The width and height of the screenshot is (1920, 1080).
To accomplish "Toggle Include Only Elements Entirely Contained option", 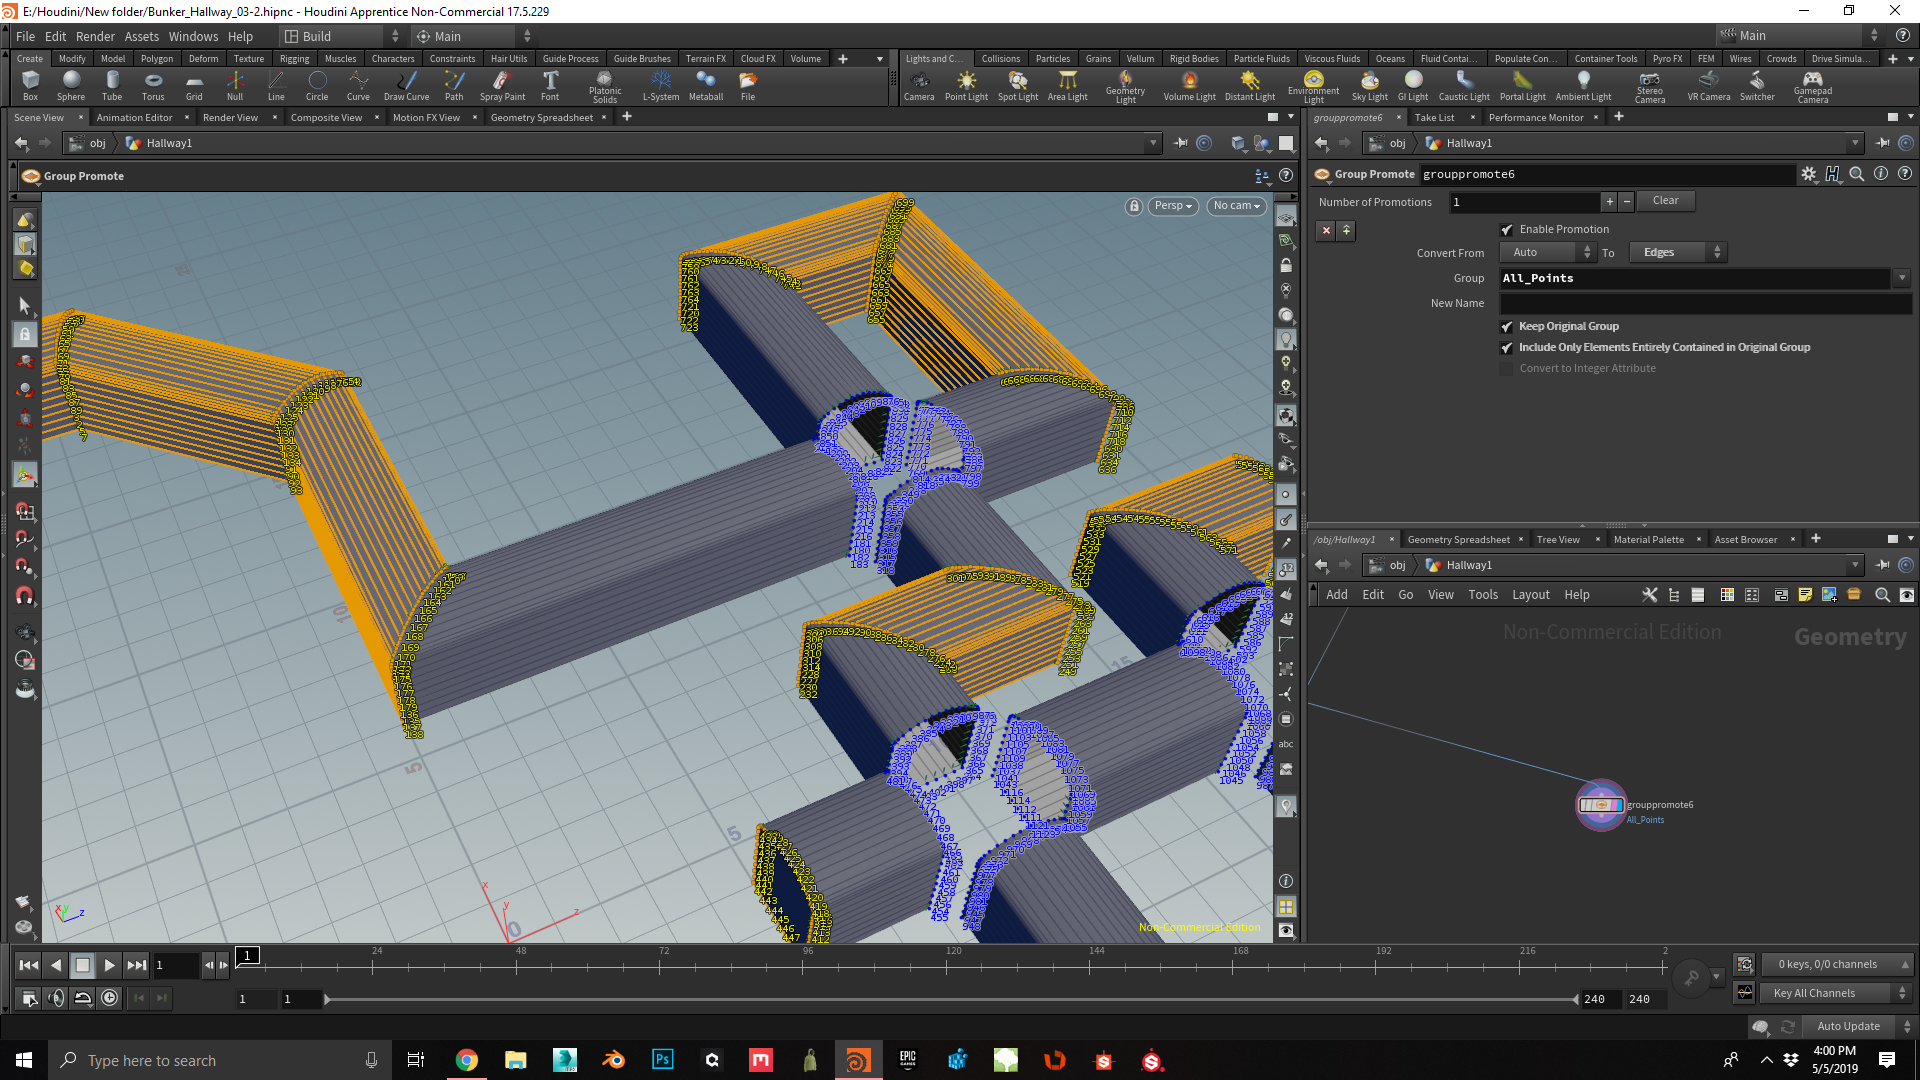I will click(1507, 348).
